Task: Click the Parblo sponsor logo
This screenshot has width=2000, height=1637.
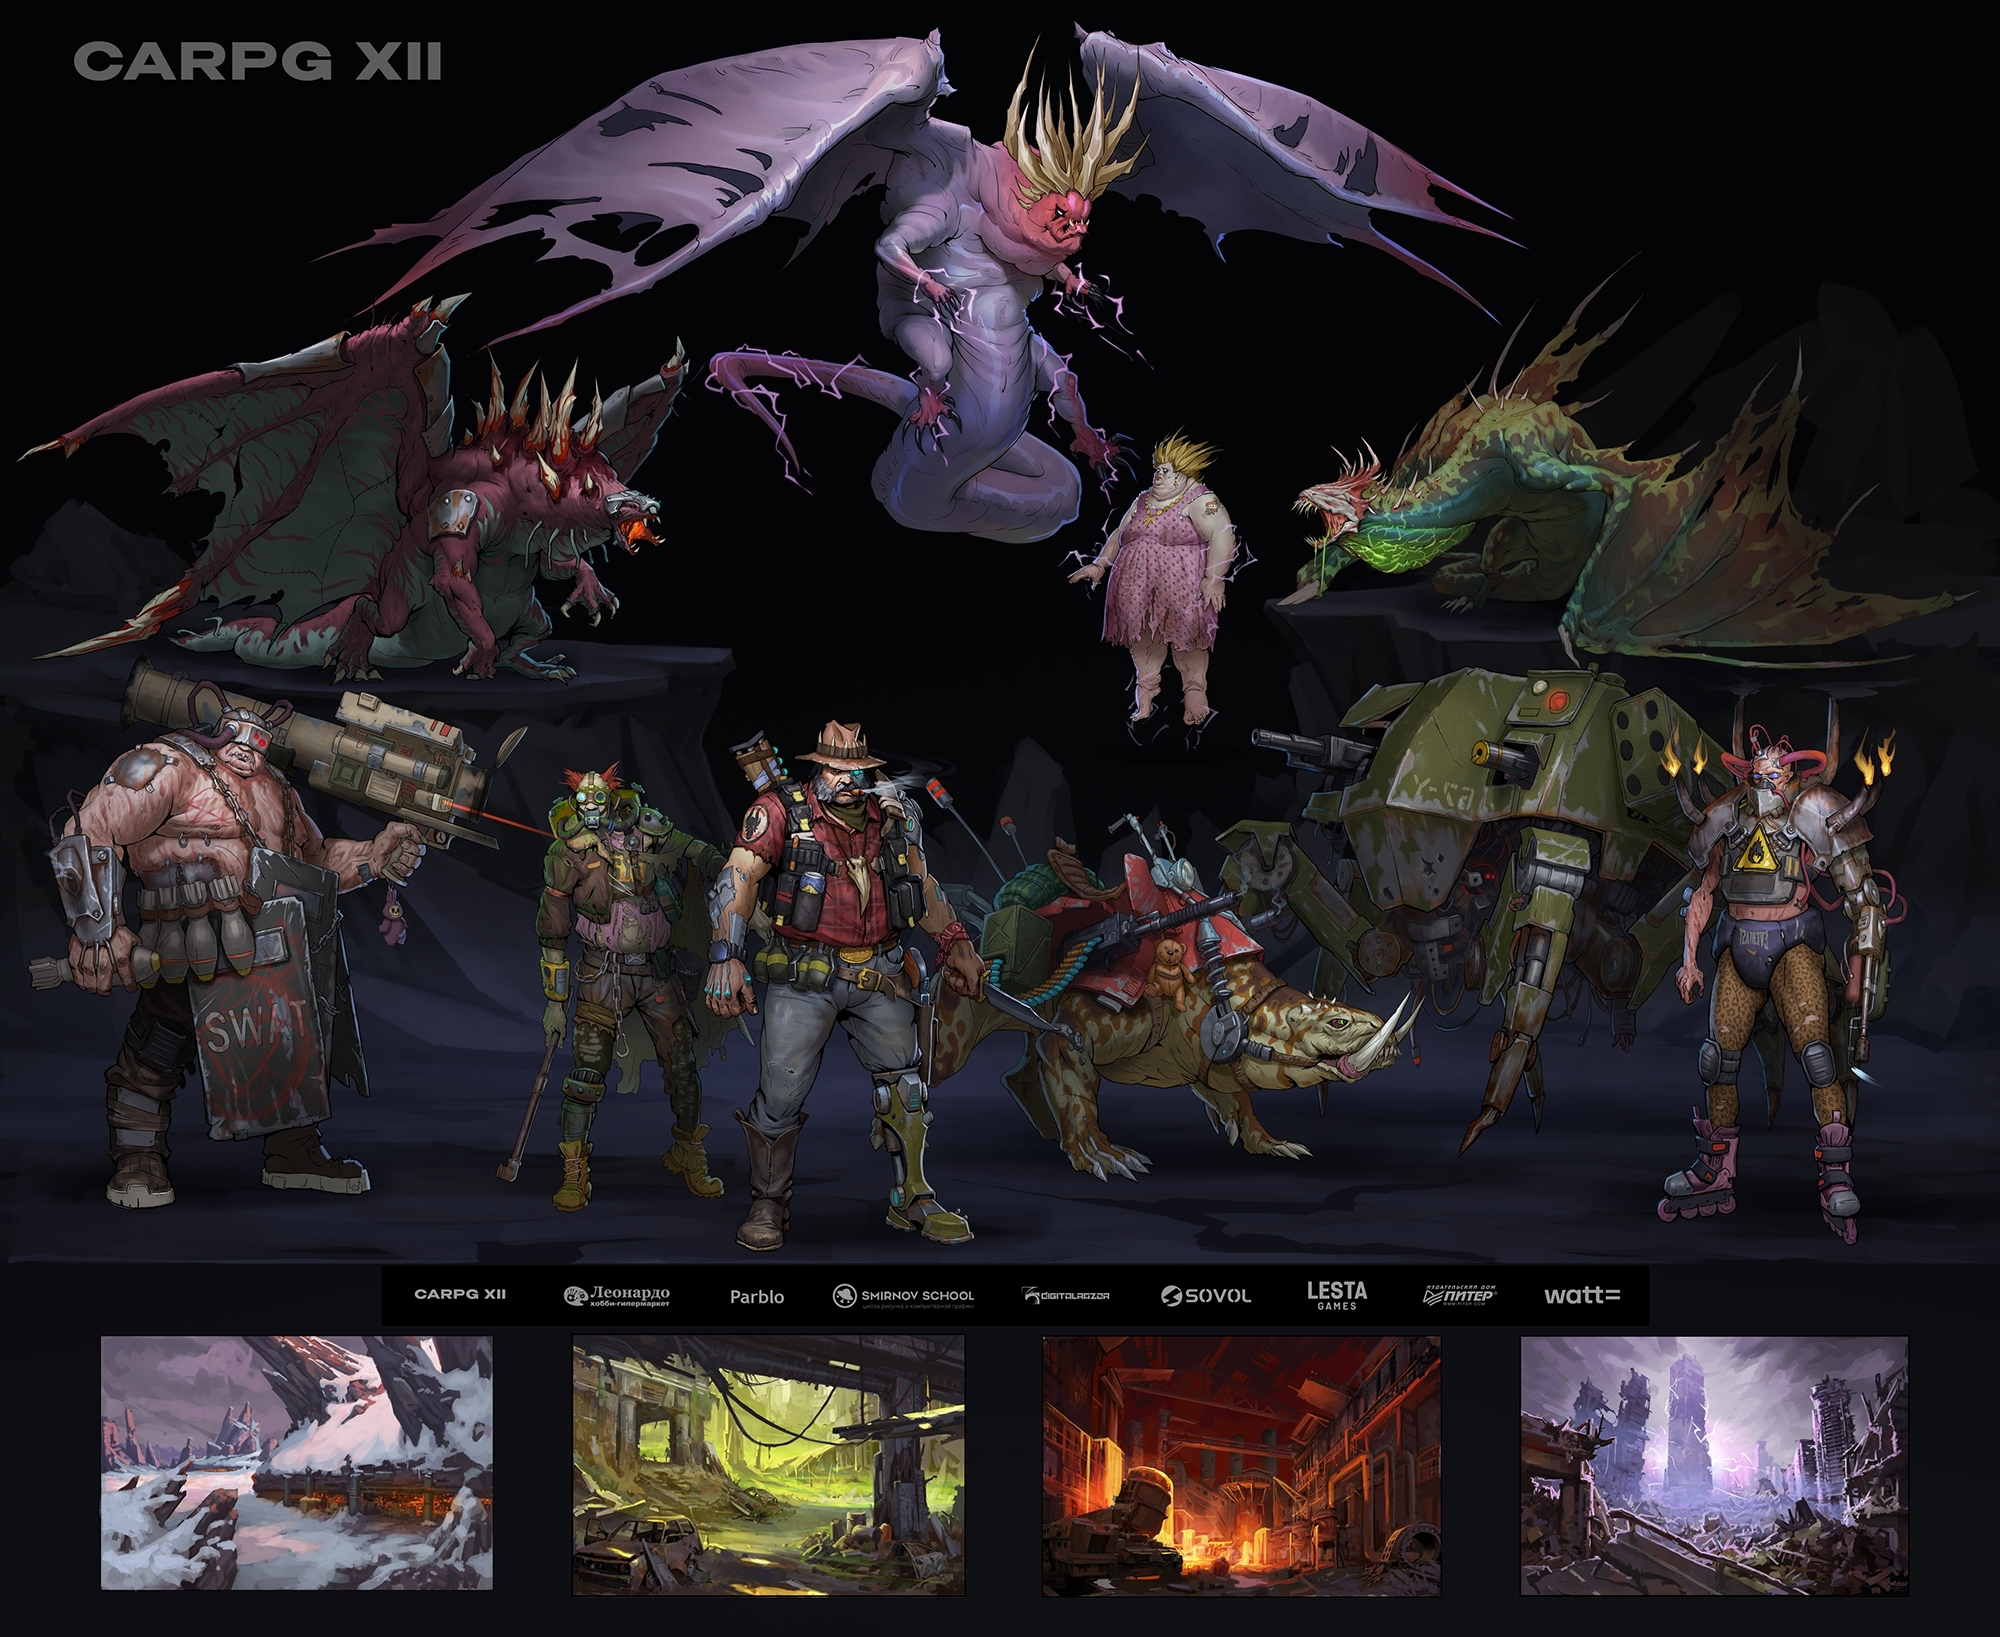Action: [757, 1296]
